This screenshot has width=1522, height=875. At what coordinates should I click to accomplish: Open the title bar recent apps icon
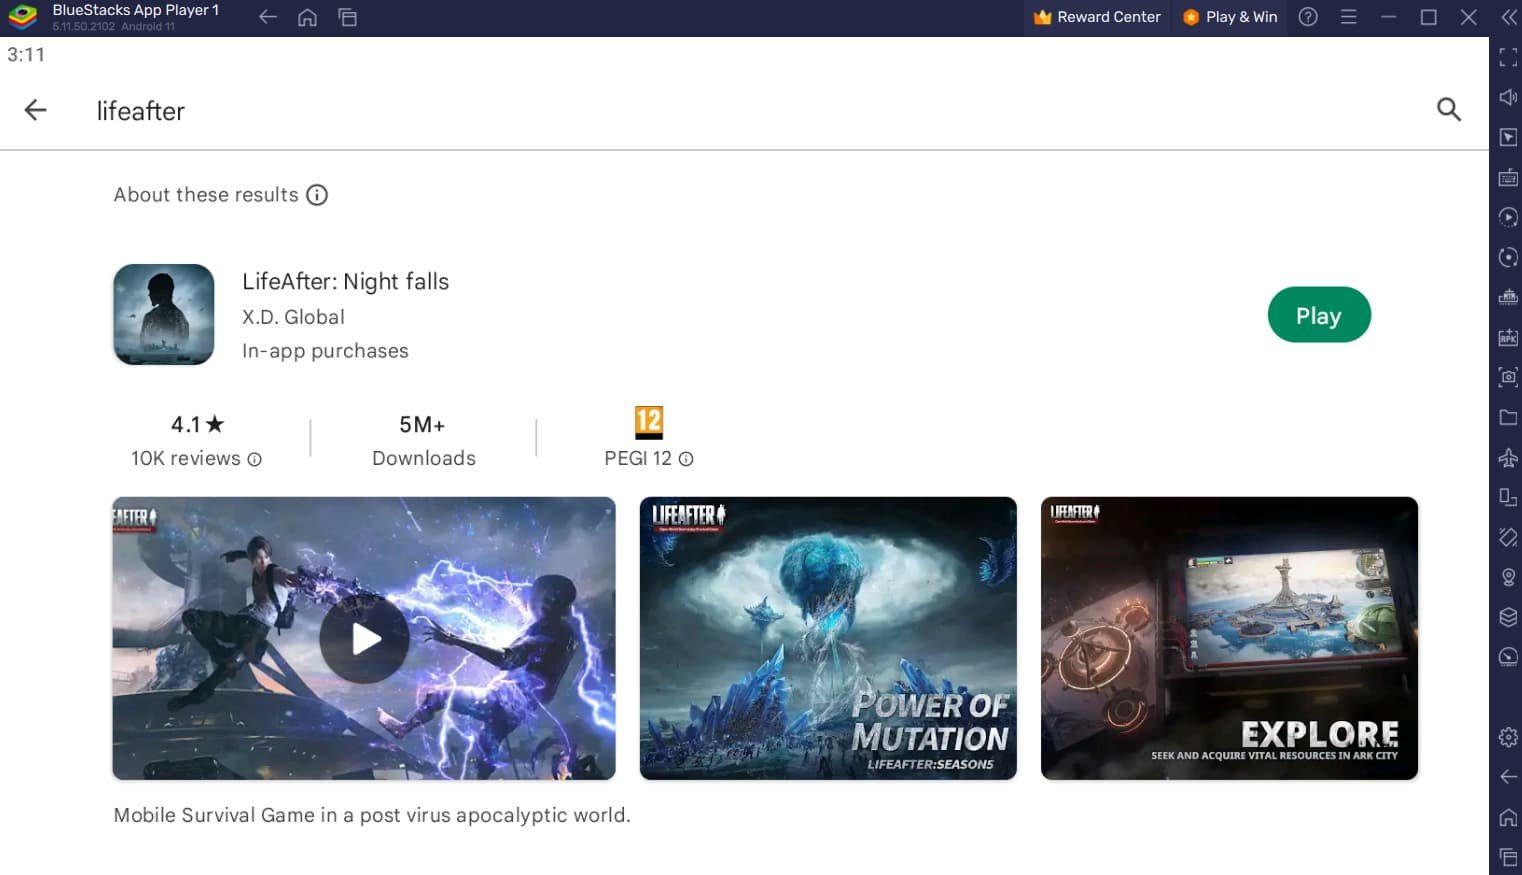pyautogui.click(x=348, y=17)
